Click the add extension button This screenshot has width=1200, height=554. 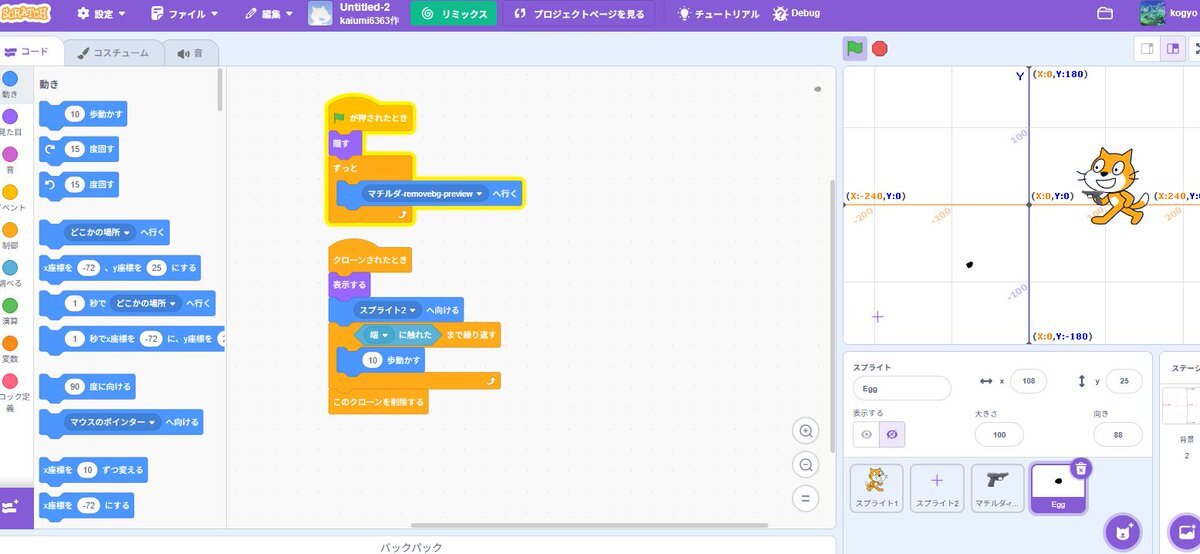pos(16,508)
